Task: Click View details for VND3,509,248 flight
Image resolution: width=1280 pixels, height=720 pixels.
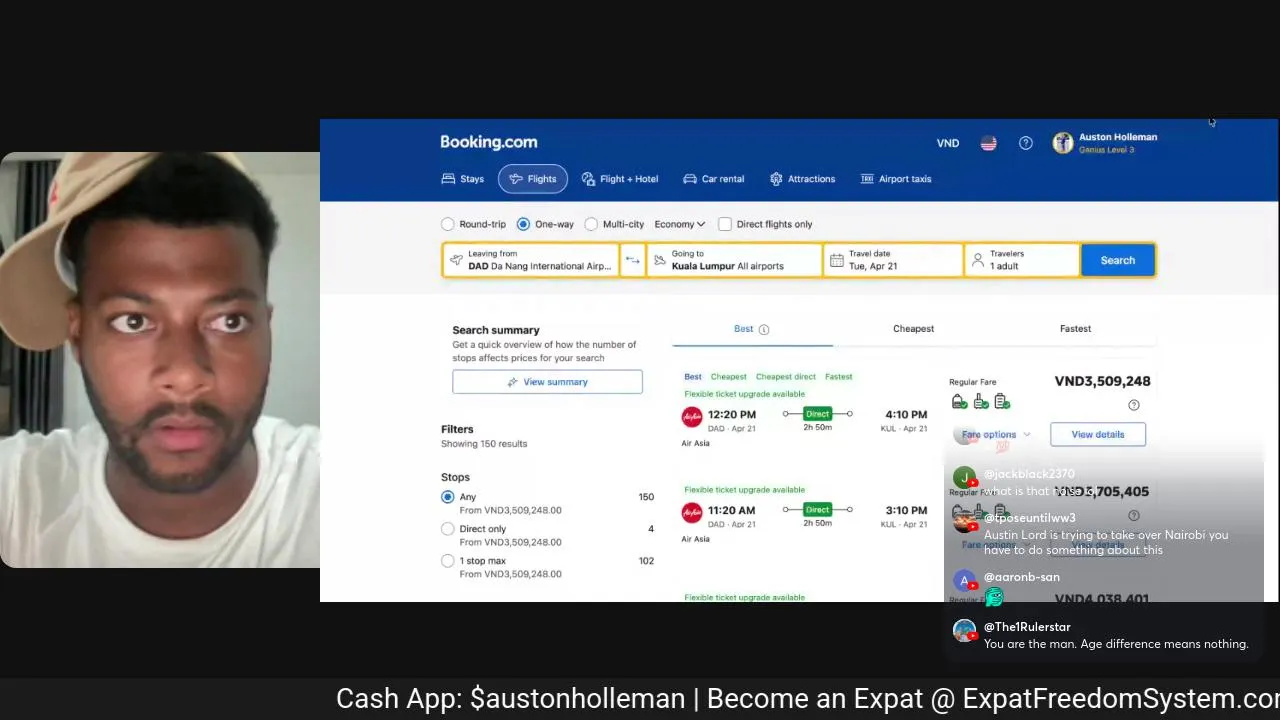Action: [1098, 434]
